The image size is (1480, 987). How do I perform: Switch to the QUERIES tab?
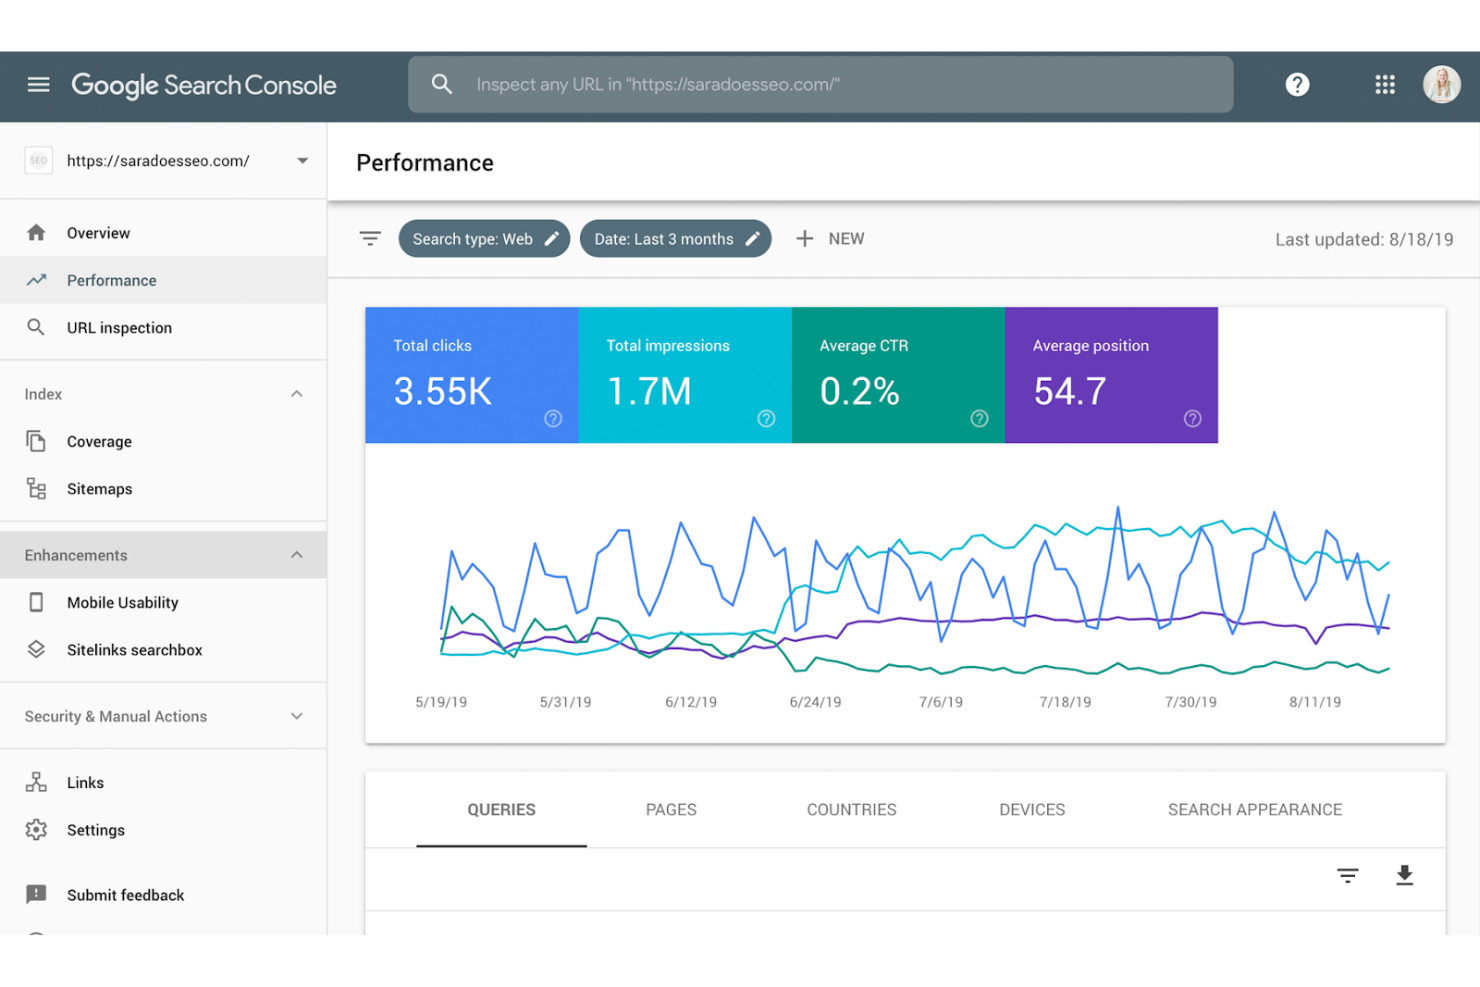501,810
